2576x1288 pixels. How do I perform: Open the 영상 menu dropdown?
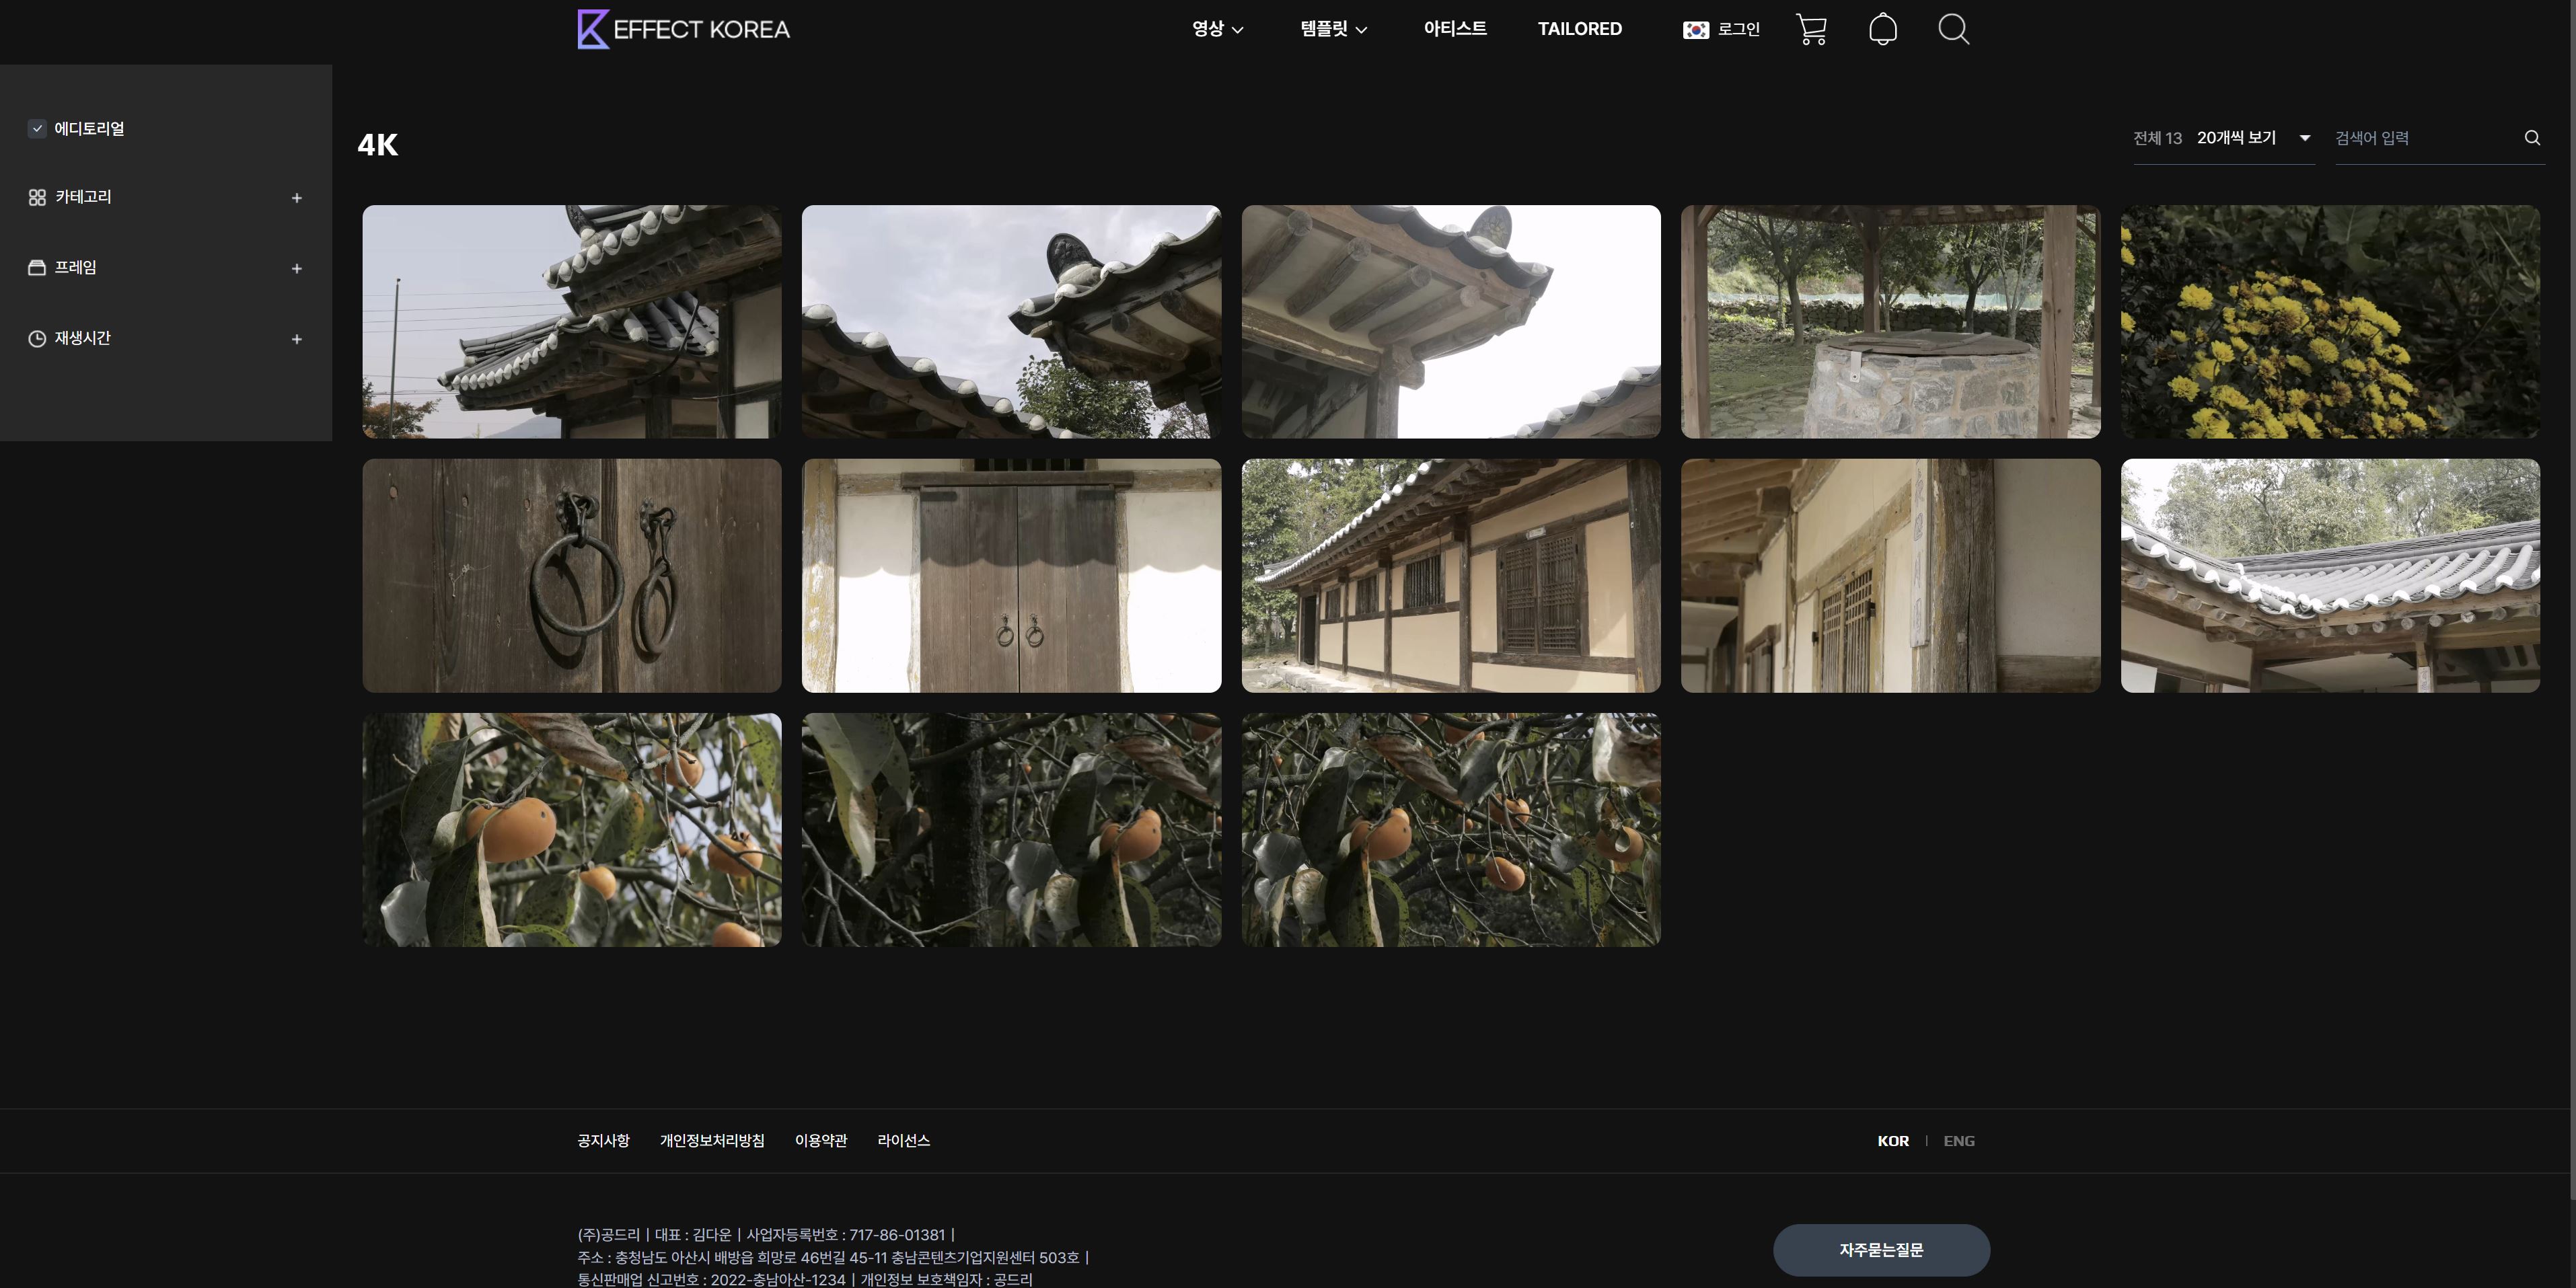(x=1217, y=29)
